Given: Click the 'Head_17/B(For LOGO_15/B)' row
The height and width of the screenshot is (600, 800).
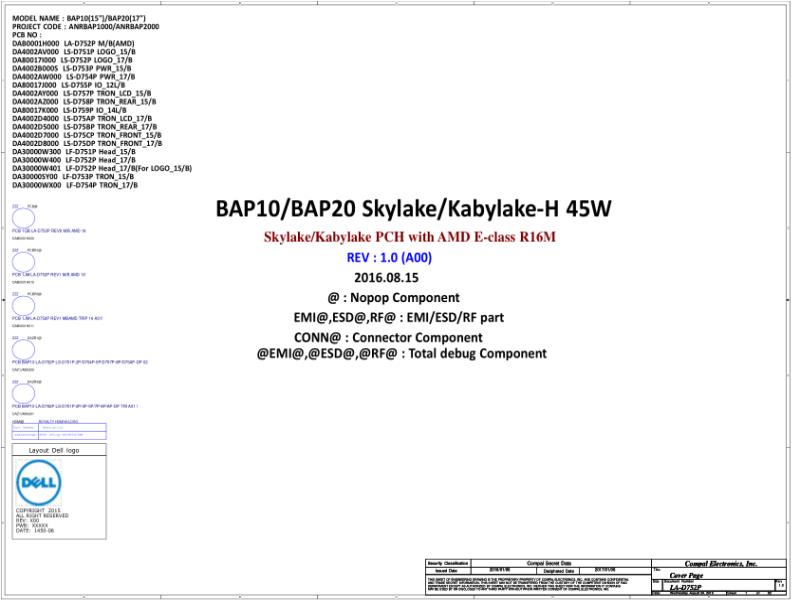Looking at the screenshot, I should [102, 168].
